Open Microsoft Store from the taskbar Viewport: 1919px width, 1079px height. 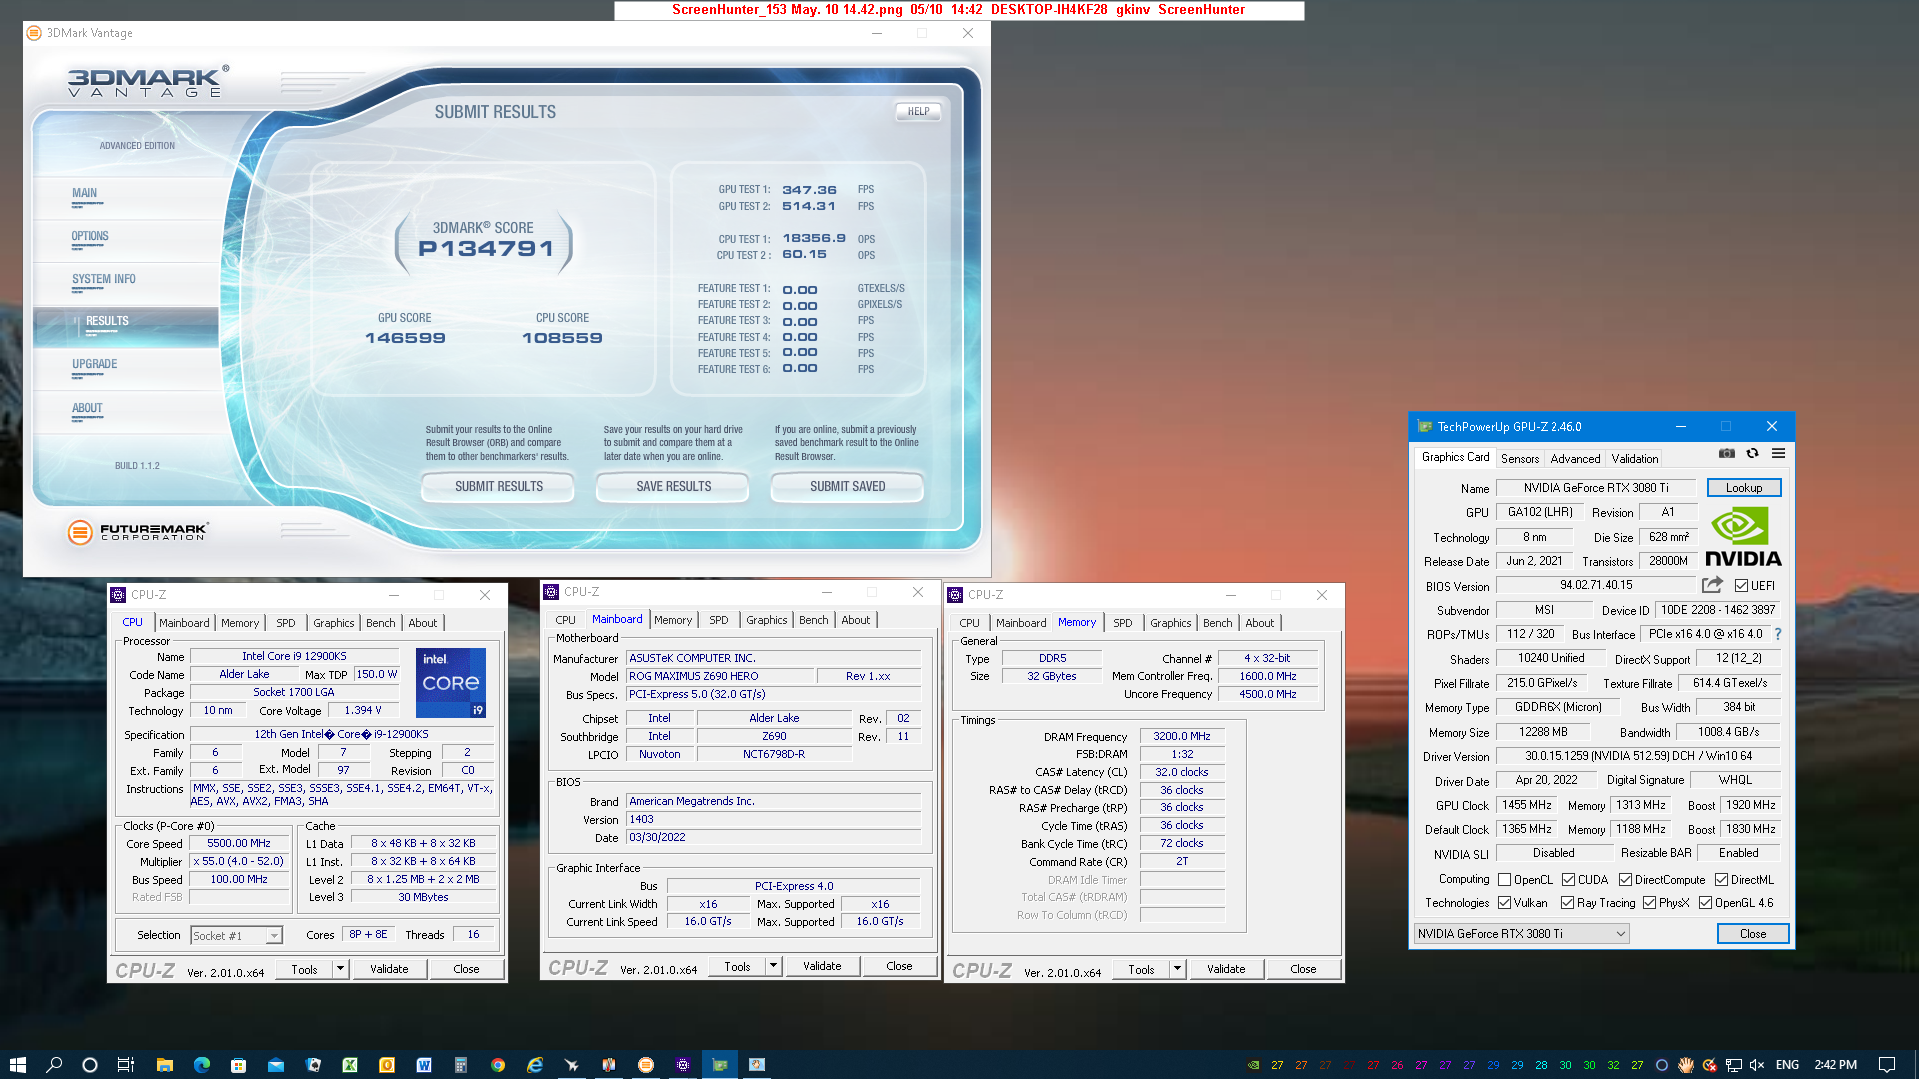238,1065
